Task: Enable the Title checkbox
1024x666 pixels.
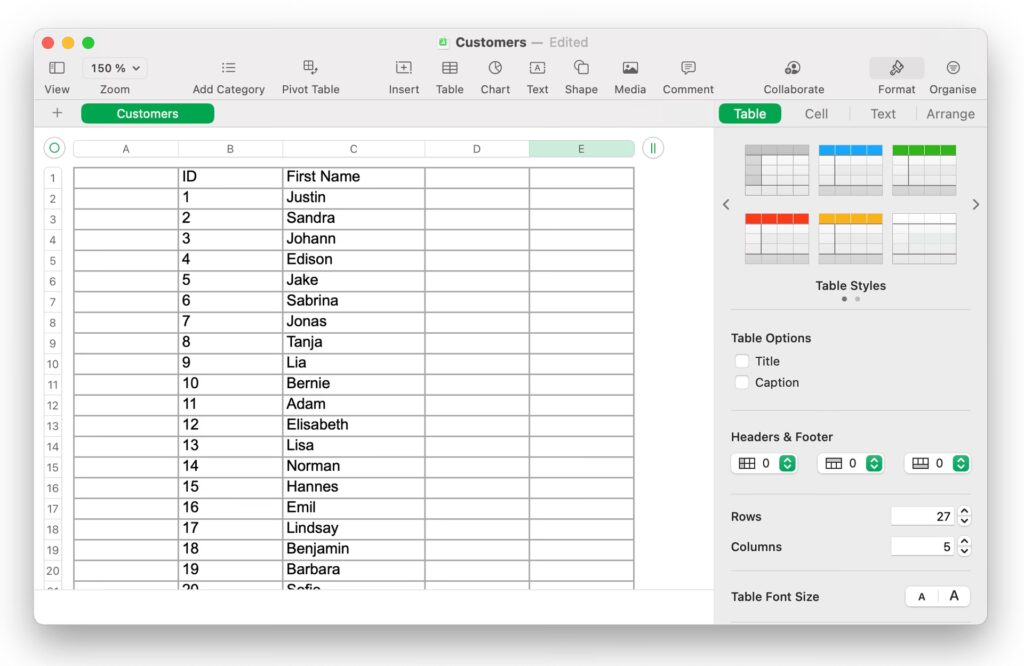Action: (x=742, y=361)
